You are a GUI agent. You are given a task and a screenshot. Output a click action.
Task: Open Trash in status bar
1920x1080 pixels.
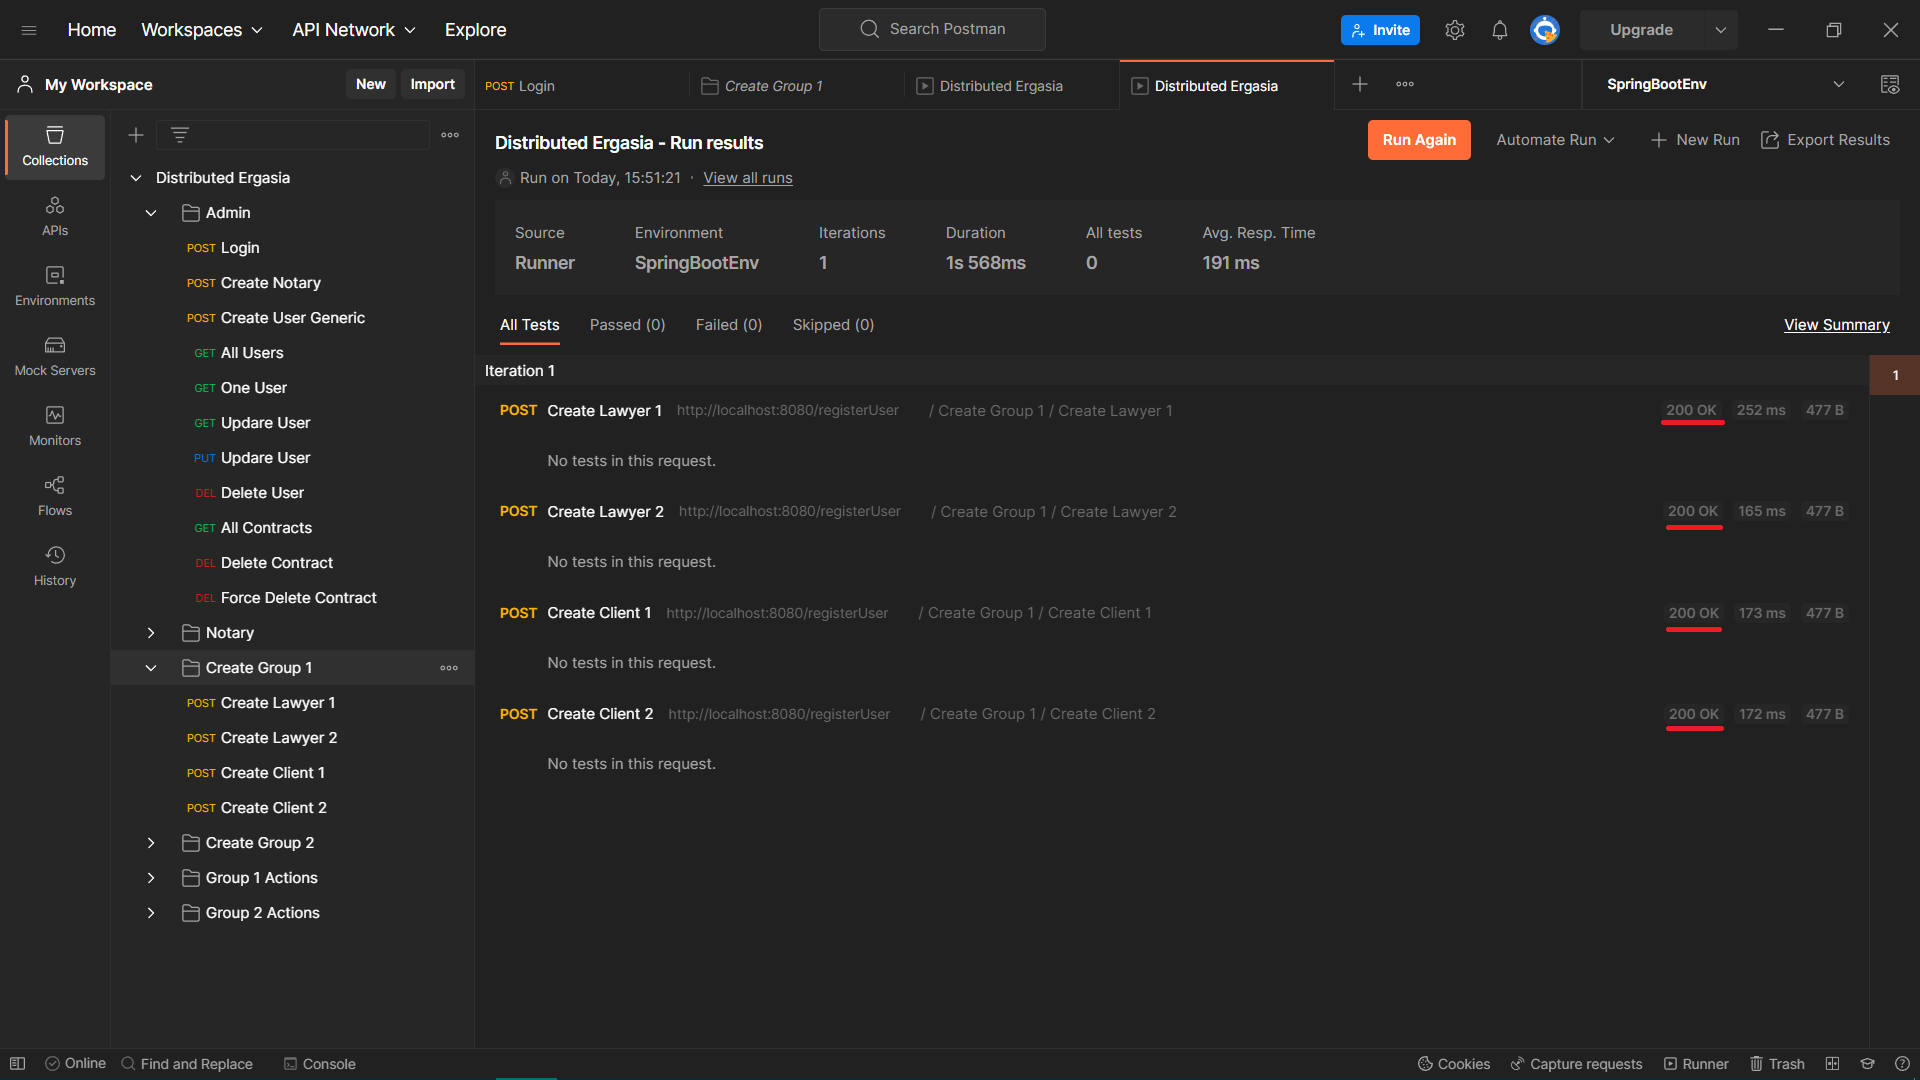(x=1777, y=1064)
